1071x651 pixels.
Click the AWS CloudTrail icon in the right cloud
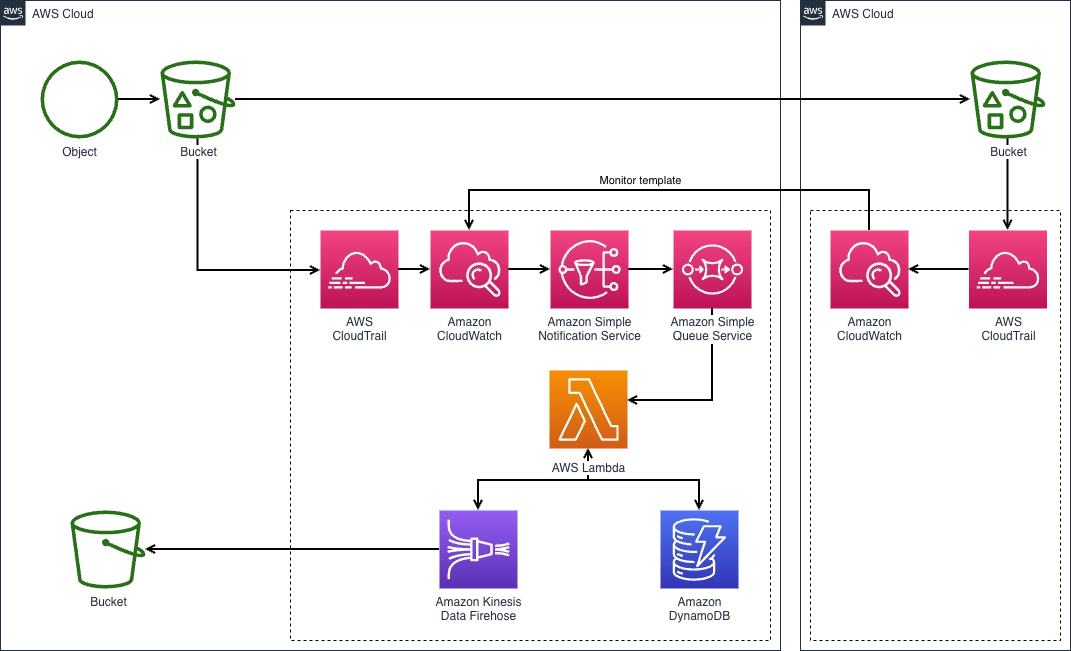[x=1008, y=269]
